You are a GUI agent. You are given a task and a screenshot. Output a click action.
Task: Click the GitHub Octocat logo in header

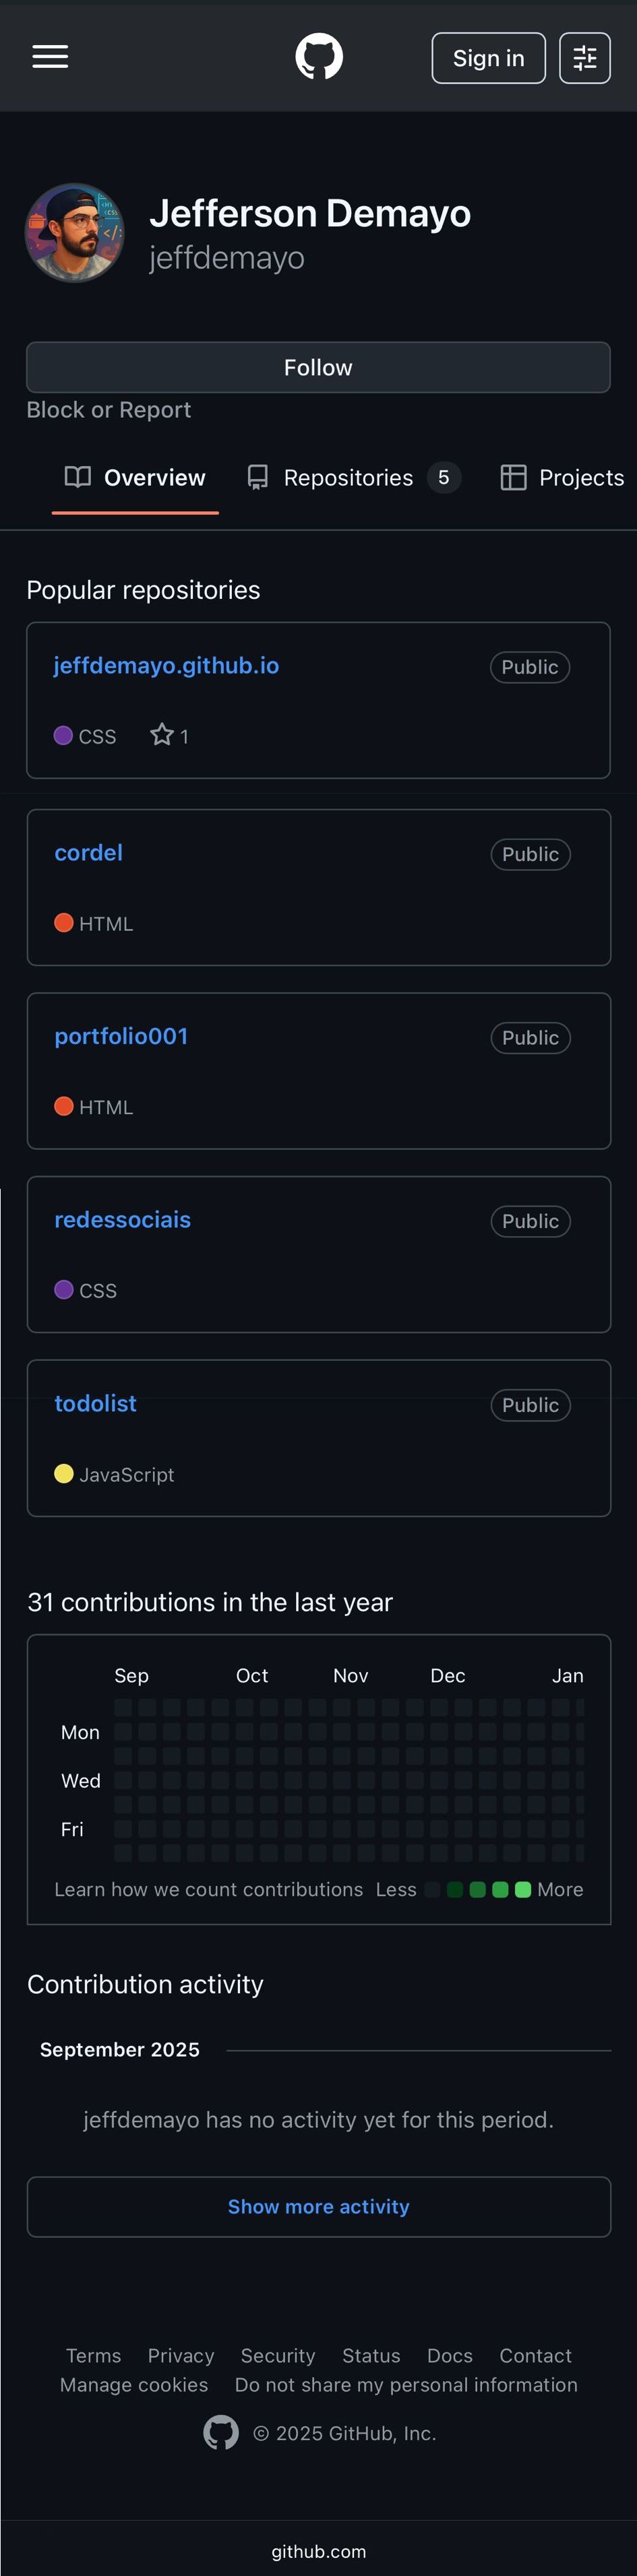pos(319,57)
